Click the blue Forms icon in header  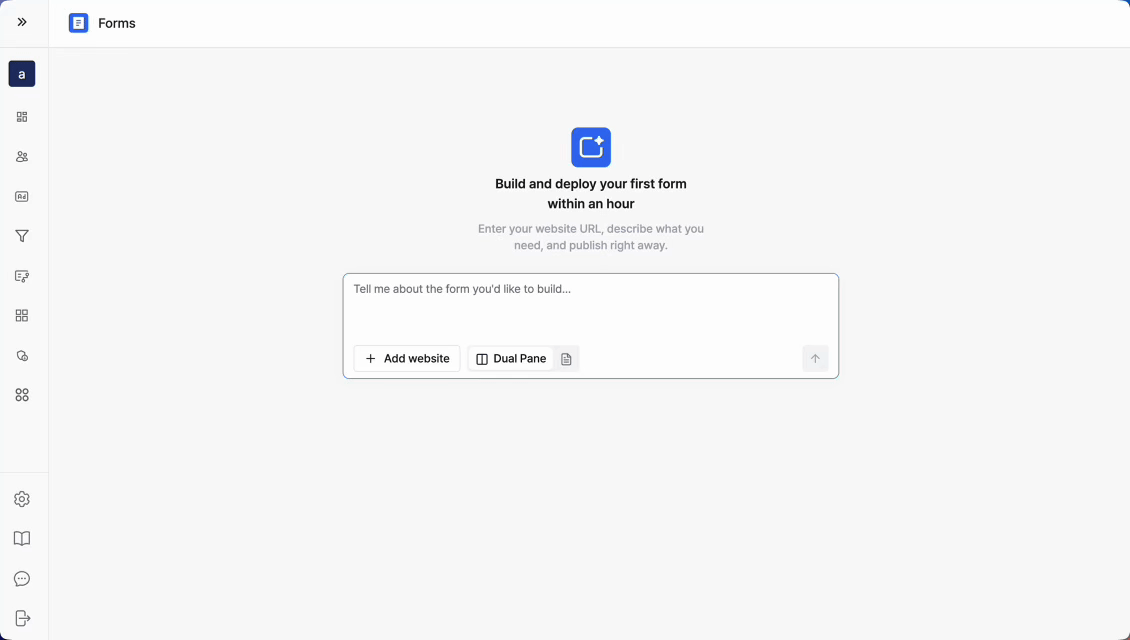(x=79, y=23)
